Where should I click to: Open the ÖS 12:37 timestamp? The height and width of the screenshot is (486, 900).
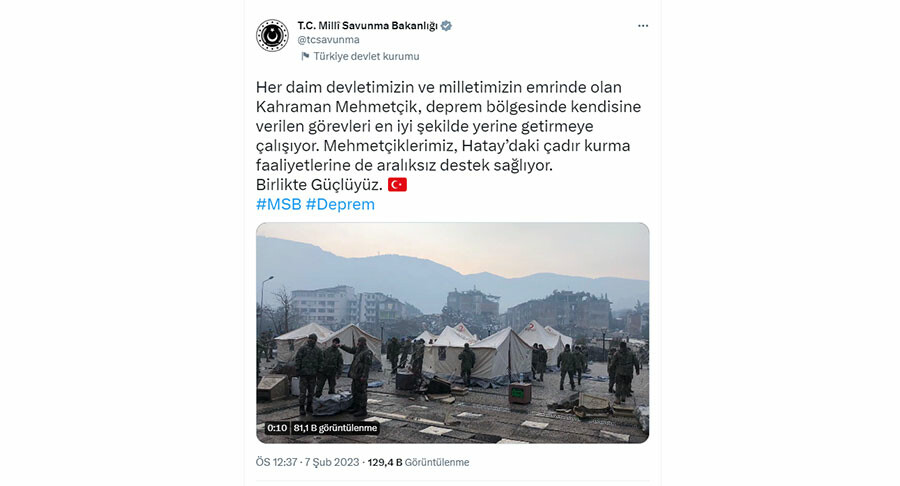(x=277, y=462)
